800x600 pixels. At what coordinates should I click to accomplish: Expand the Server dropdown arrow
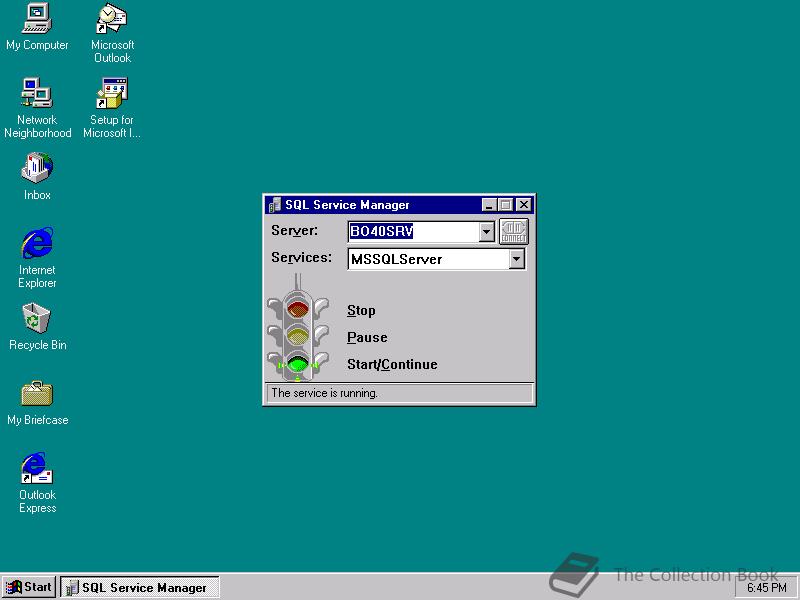pos(487,232)
